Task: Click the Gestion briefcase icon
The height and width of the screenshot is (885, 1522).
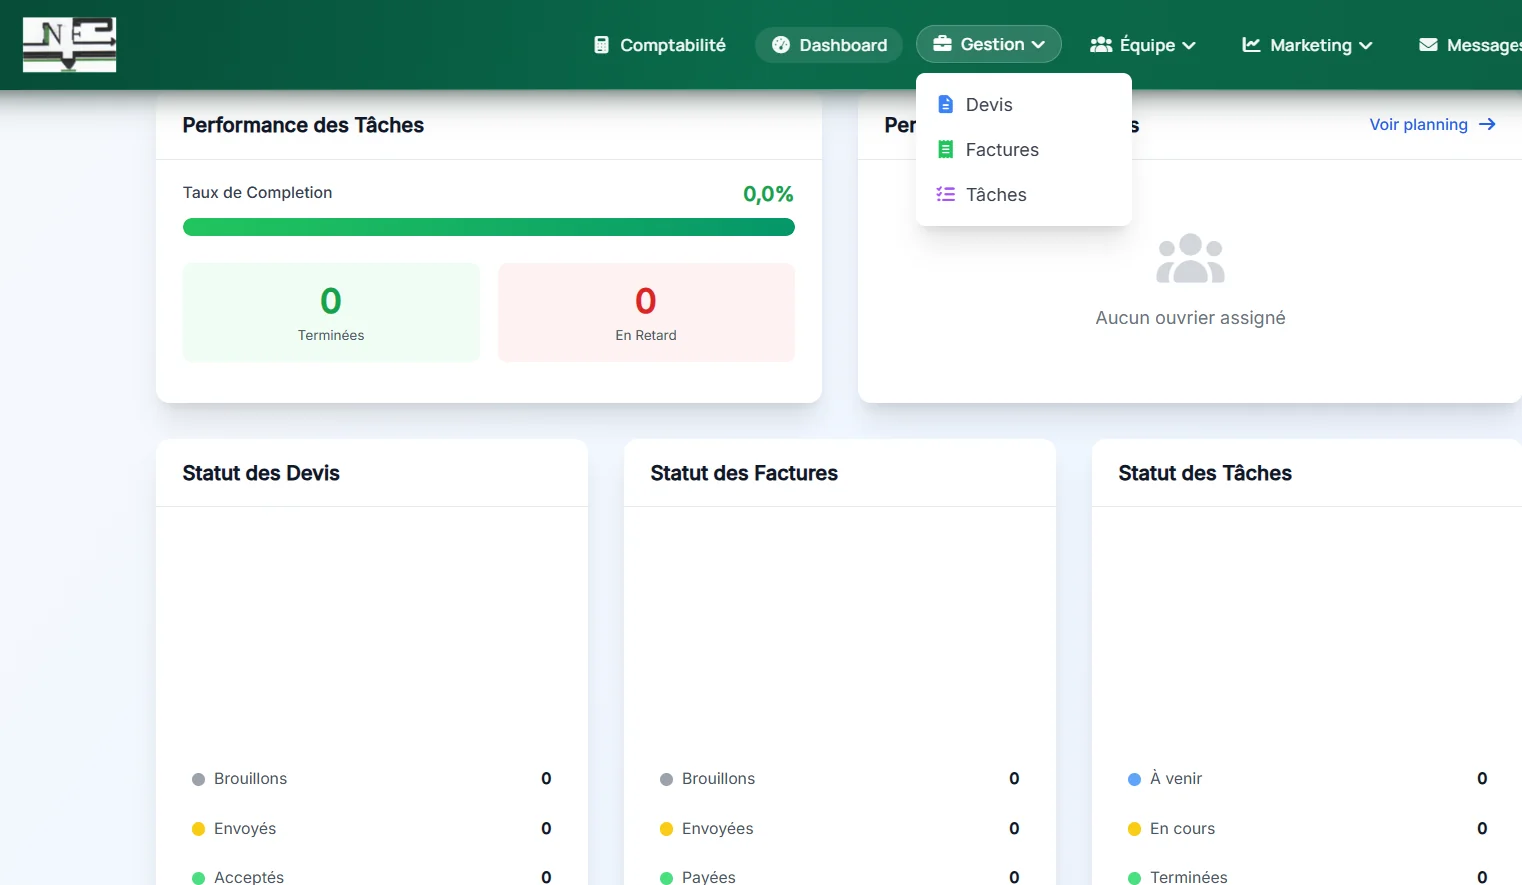Action: point(942,44)
